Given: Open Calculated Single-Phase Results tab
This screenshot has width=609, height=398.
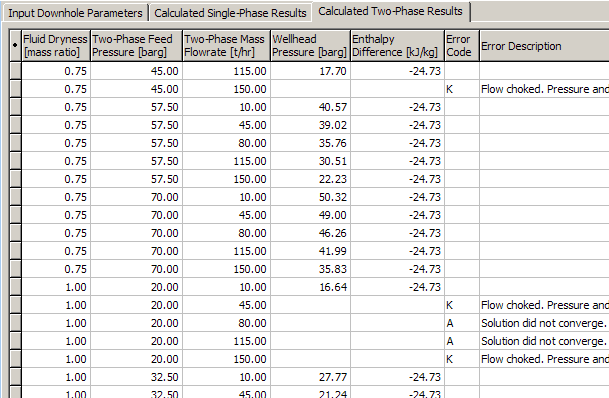Looking at the screenshot, I should pos(230,13).
